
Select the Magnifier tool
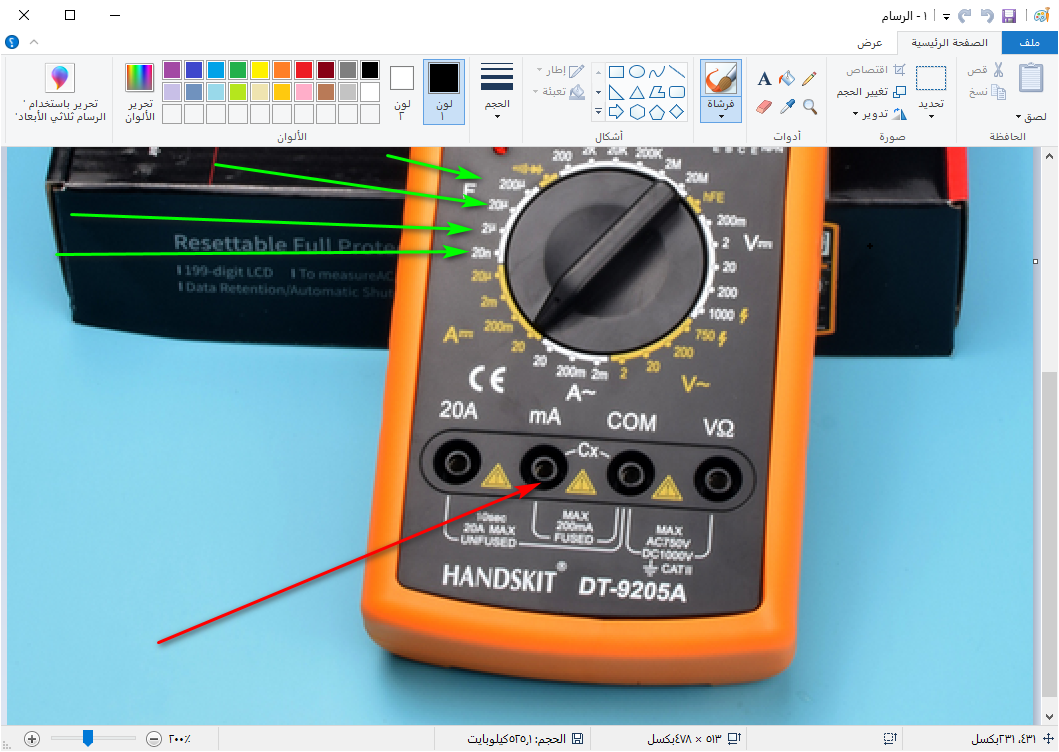[x=810, y=107]
